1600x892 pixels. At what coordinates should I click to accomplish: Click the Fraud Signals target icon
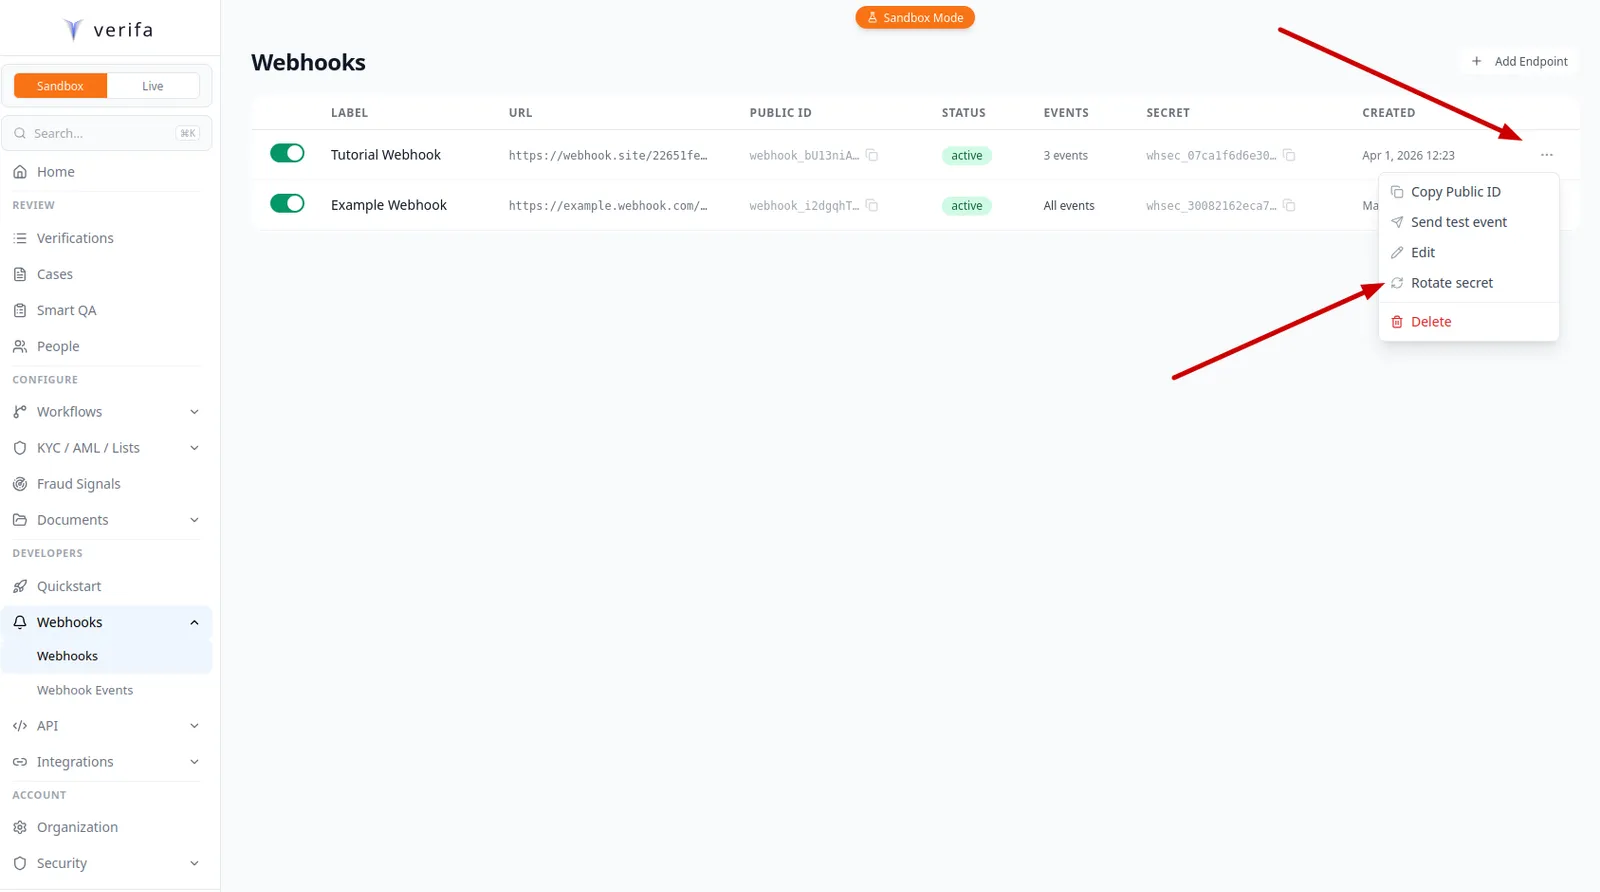(x=20, y=484)
